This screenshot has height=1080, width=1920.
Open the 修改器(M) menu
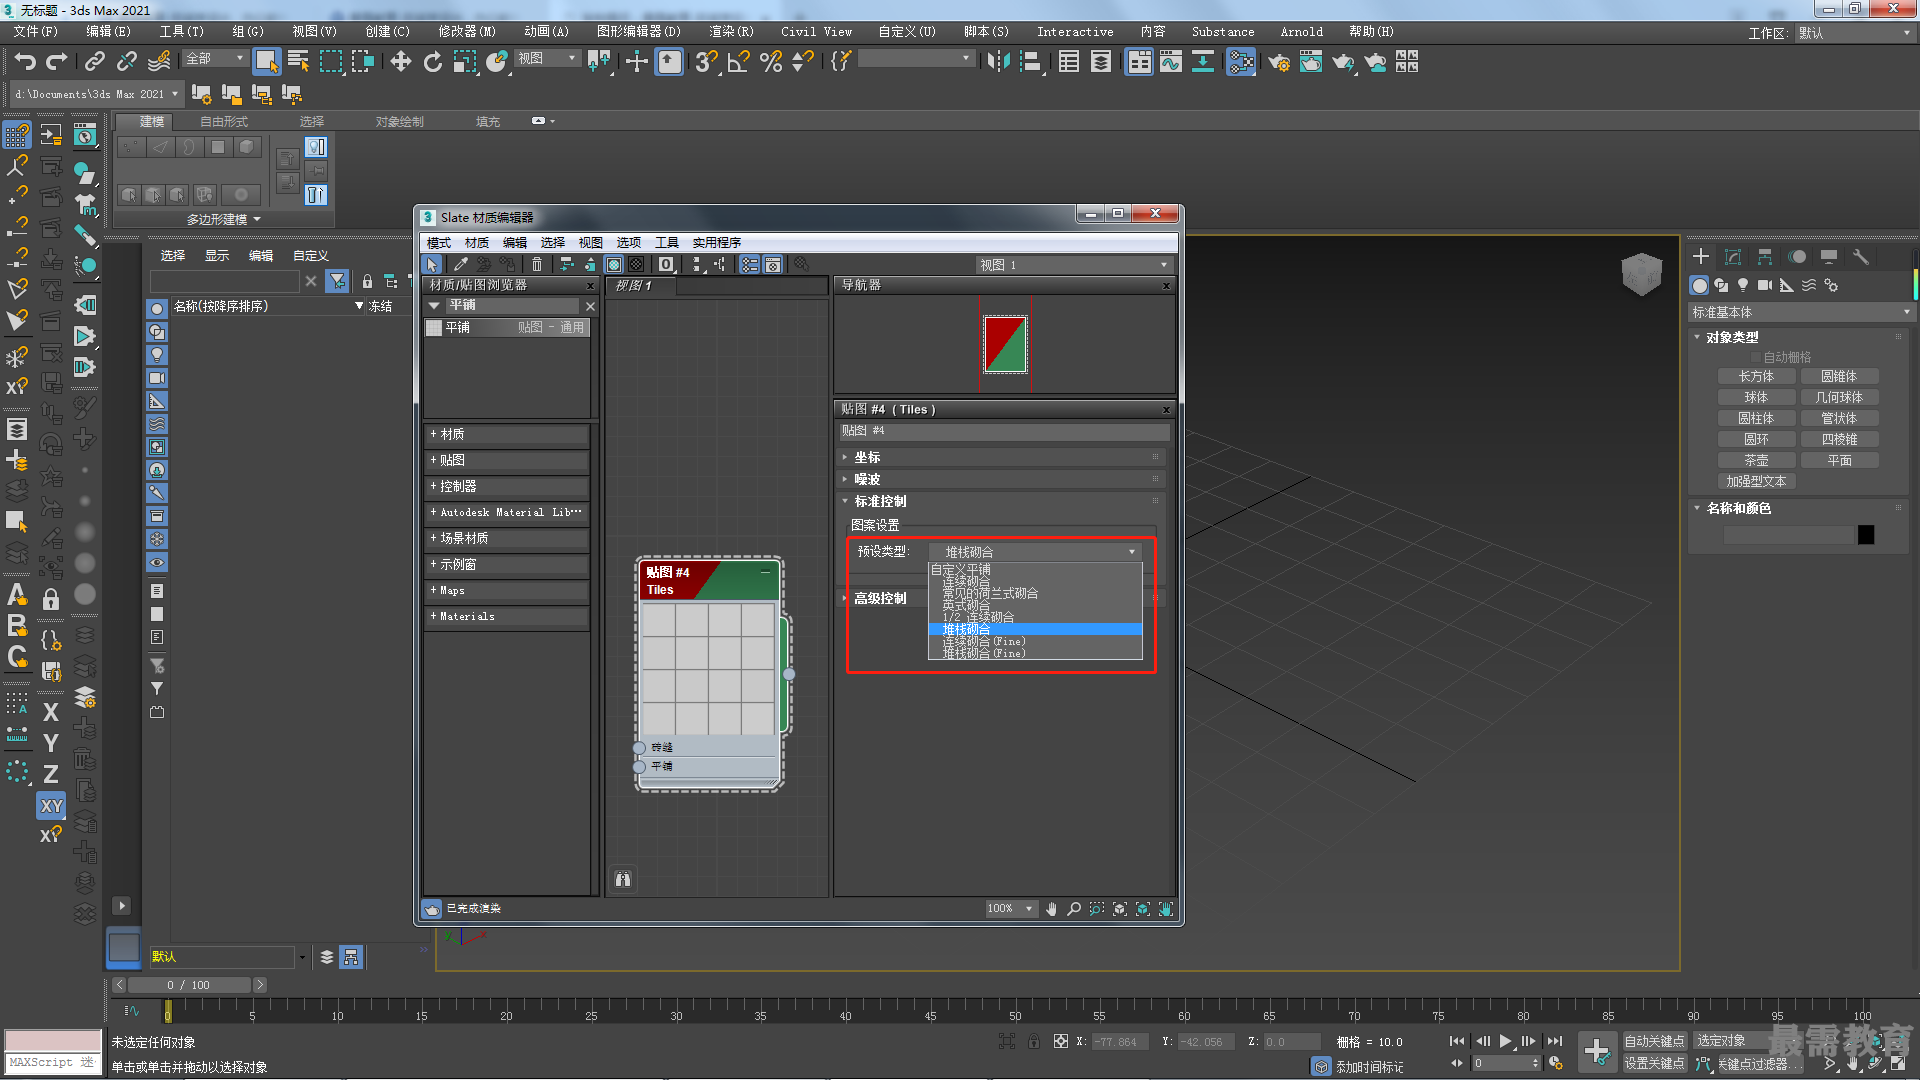[x=467, y=32]
